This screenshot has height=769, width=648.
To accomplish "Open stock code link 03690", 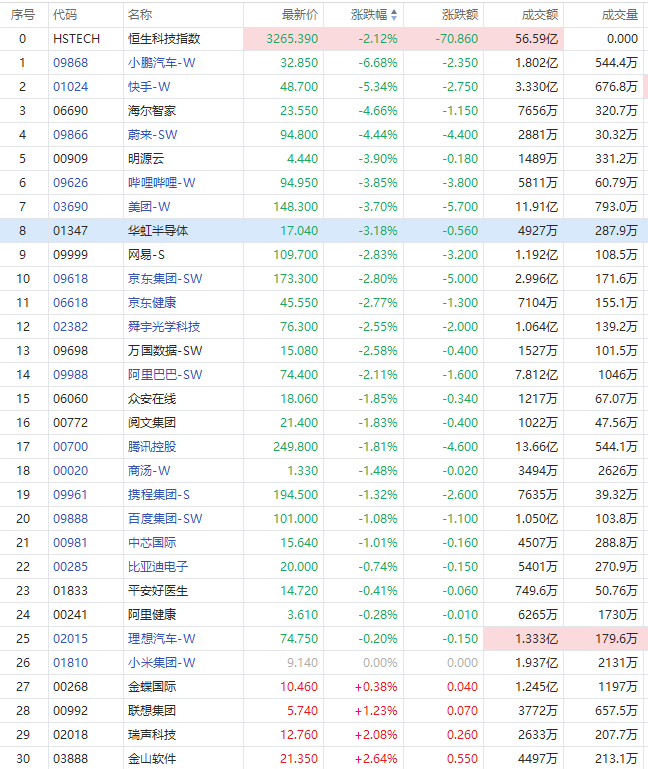I will coord(71,207).
